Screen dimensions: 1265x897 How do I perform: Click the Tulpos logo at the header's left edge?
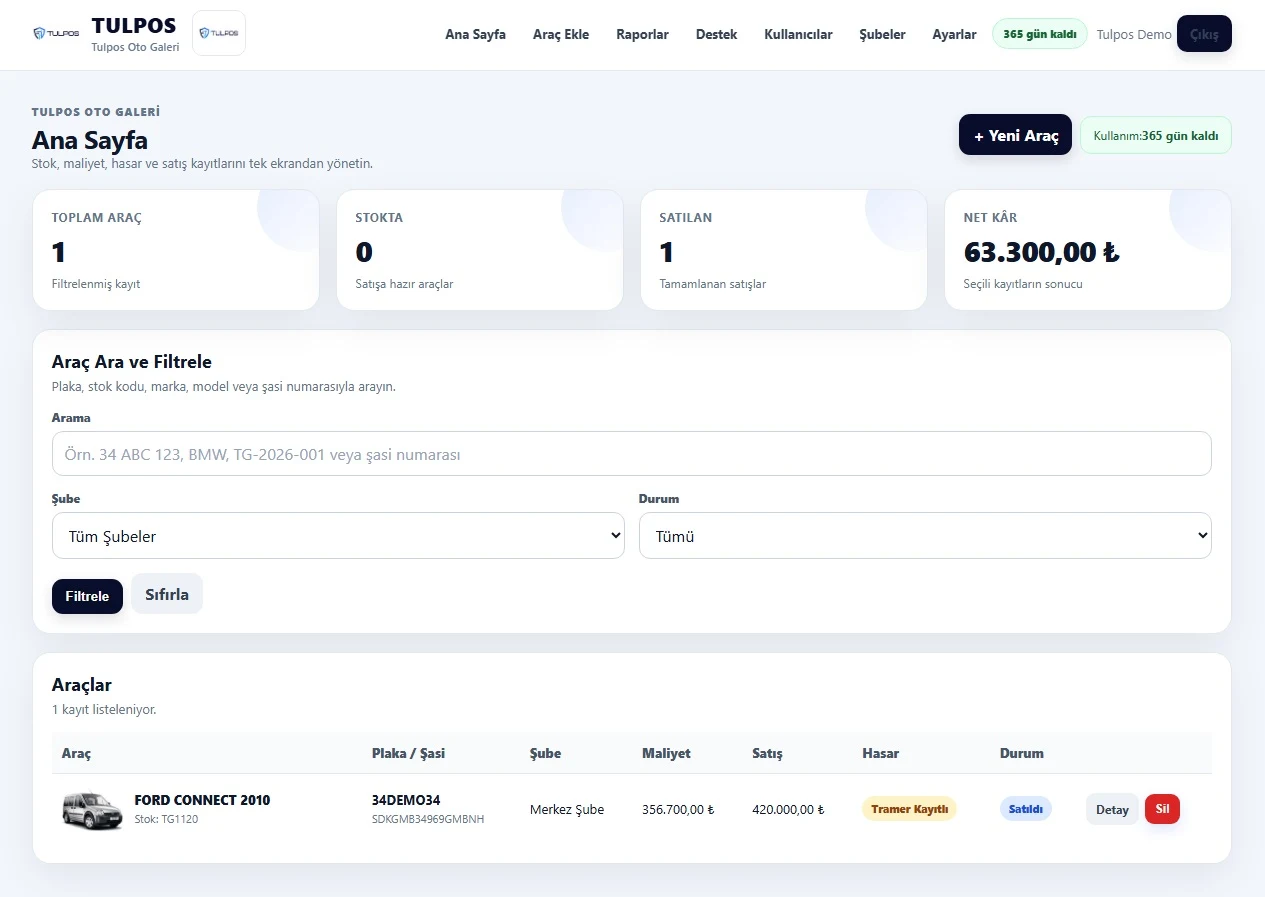tap(56, 33)
